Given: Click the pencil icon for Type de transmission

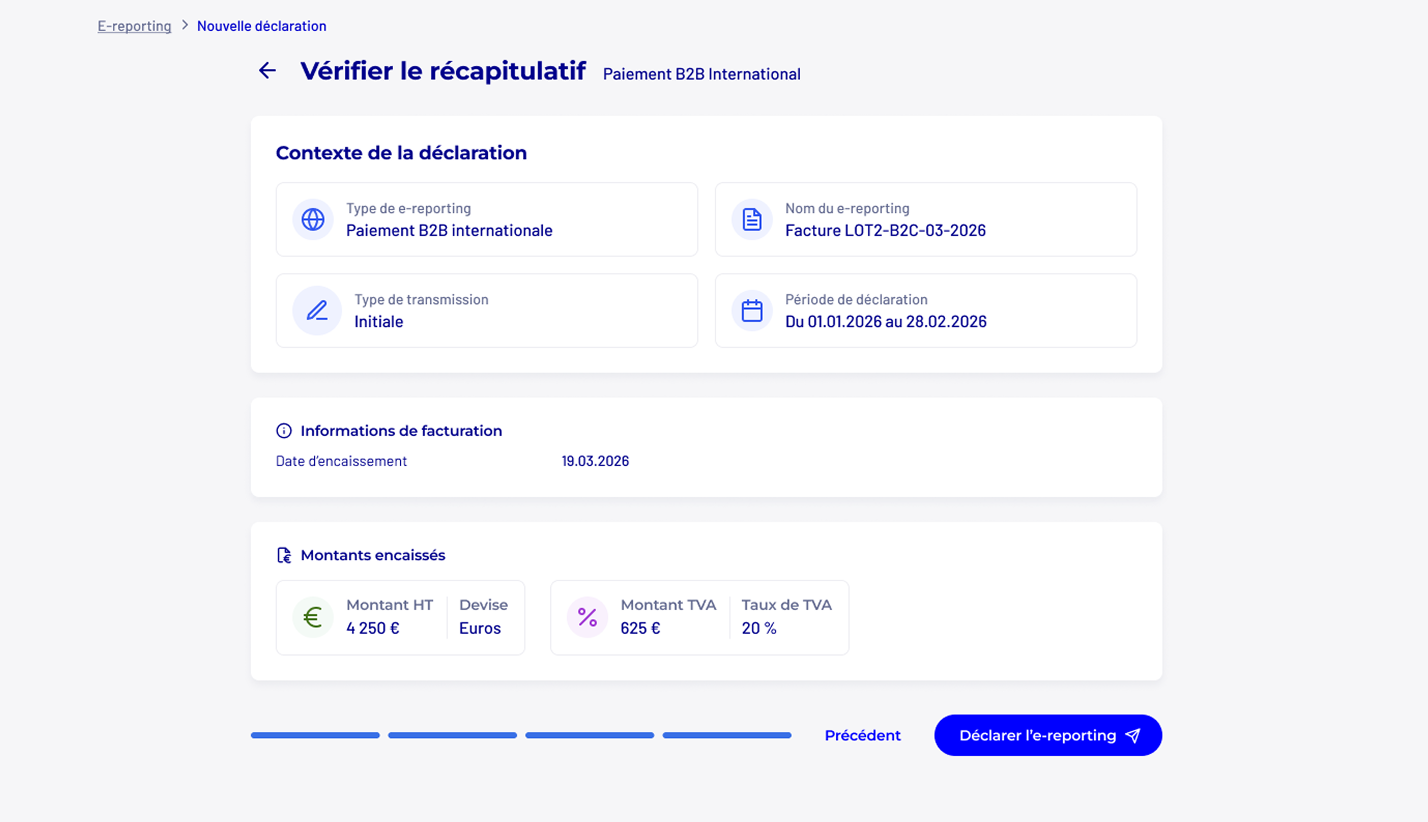Looking at the screenshot, I should (x=317, y=311).
